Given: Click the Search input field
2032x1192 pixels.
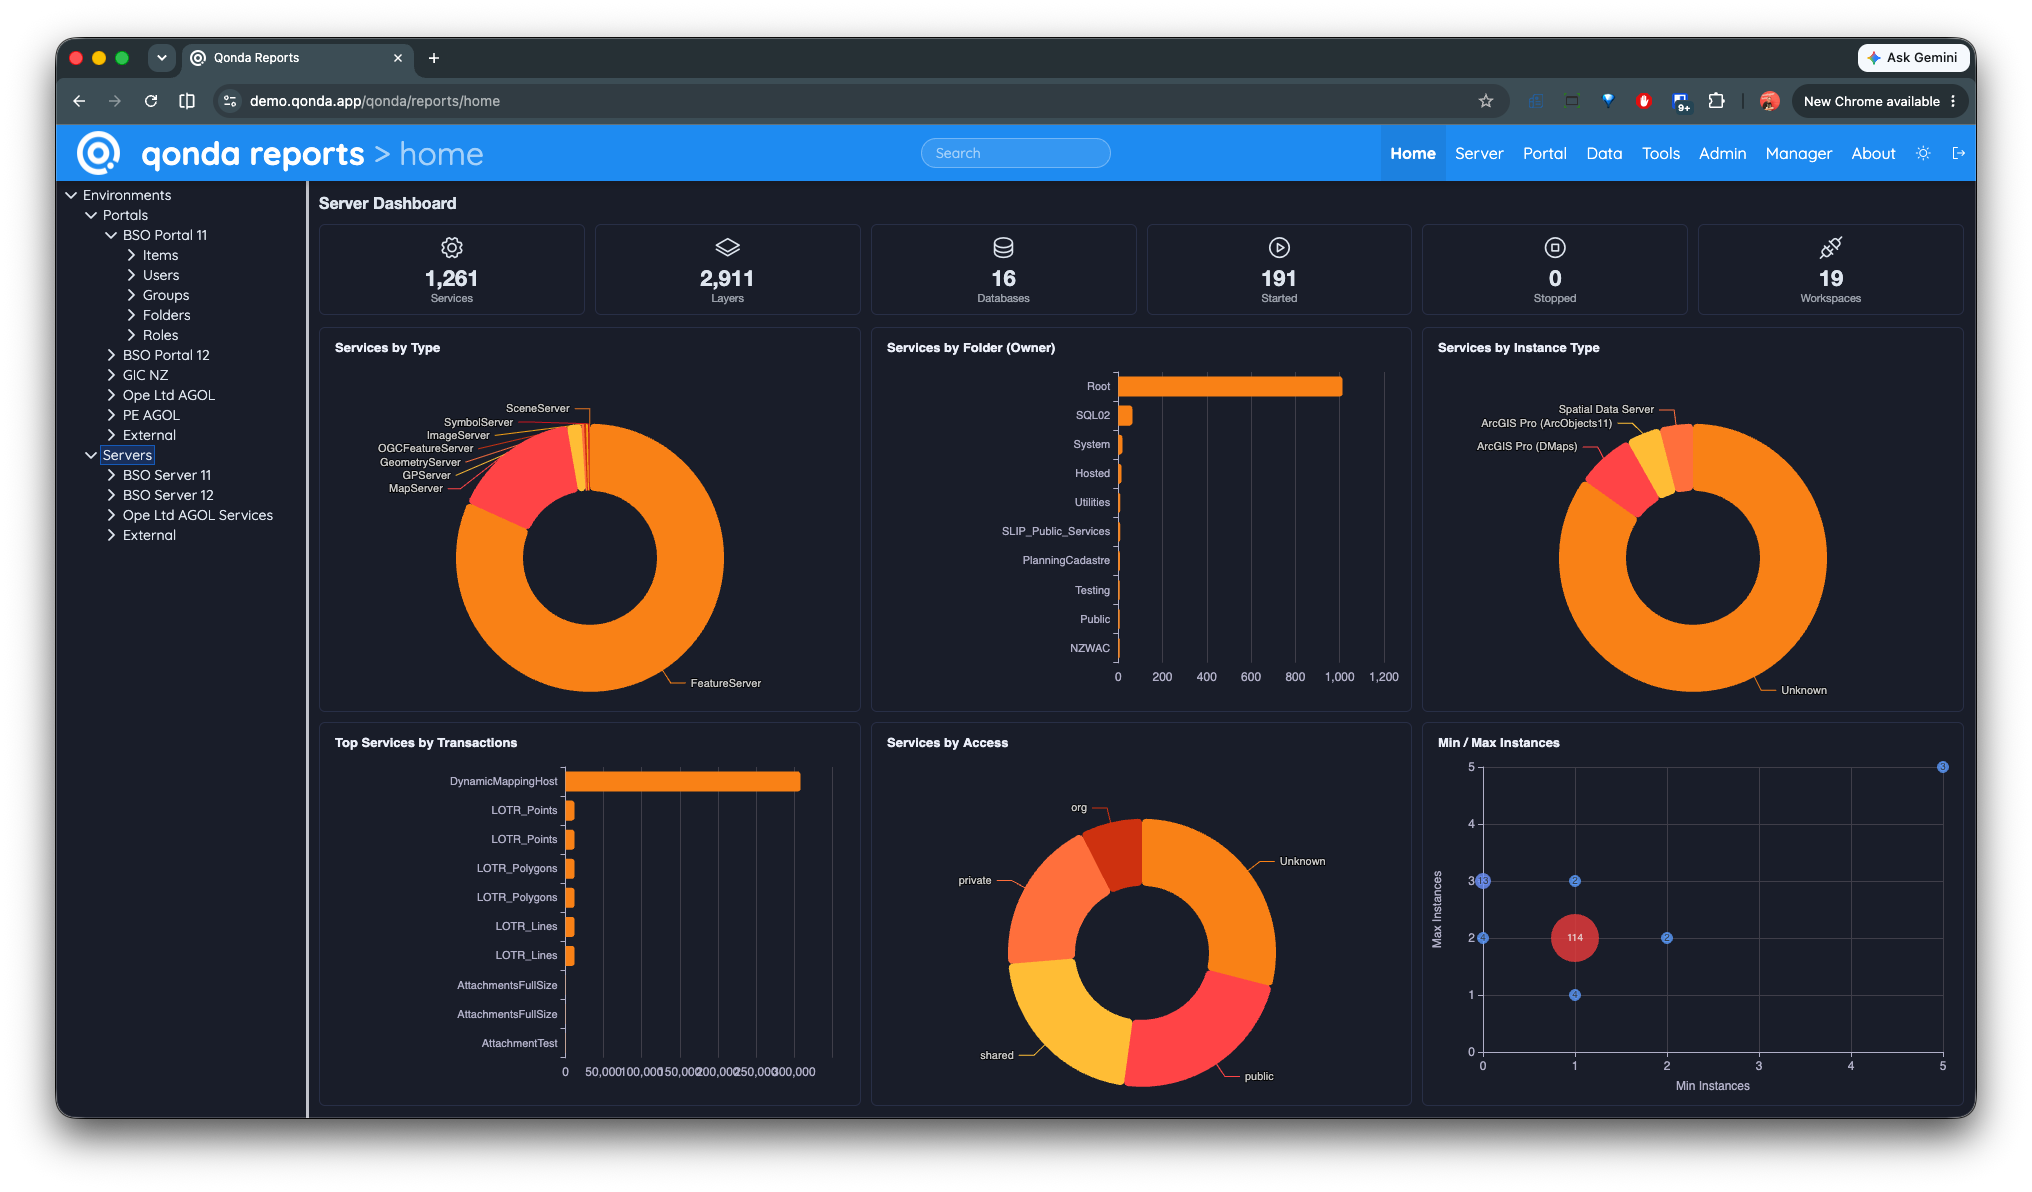Looking at the screenshot, I should click(1015, 153).
